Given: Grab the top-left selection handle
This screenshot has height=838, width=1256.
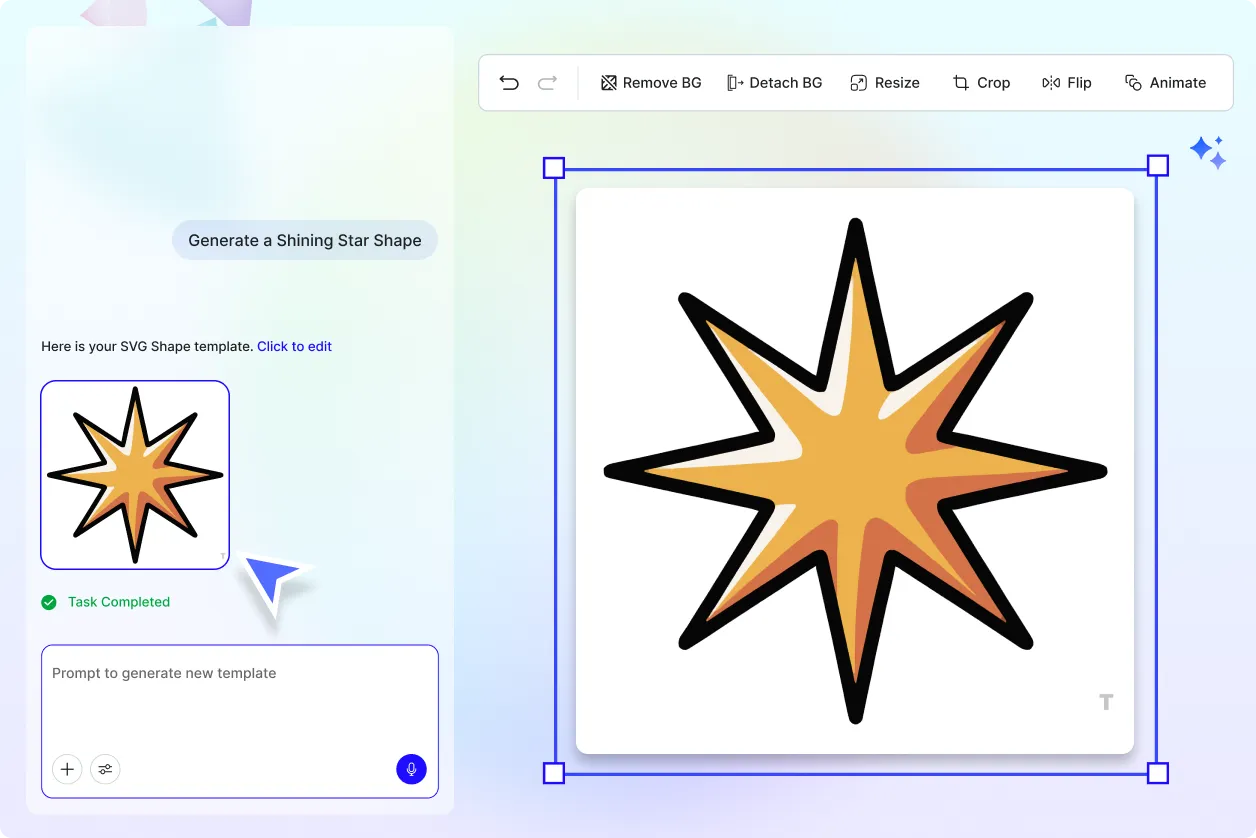Looking at the screenshot, I should pos(554,167).
